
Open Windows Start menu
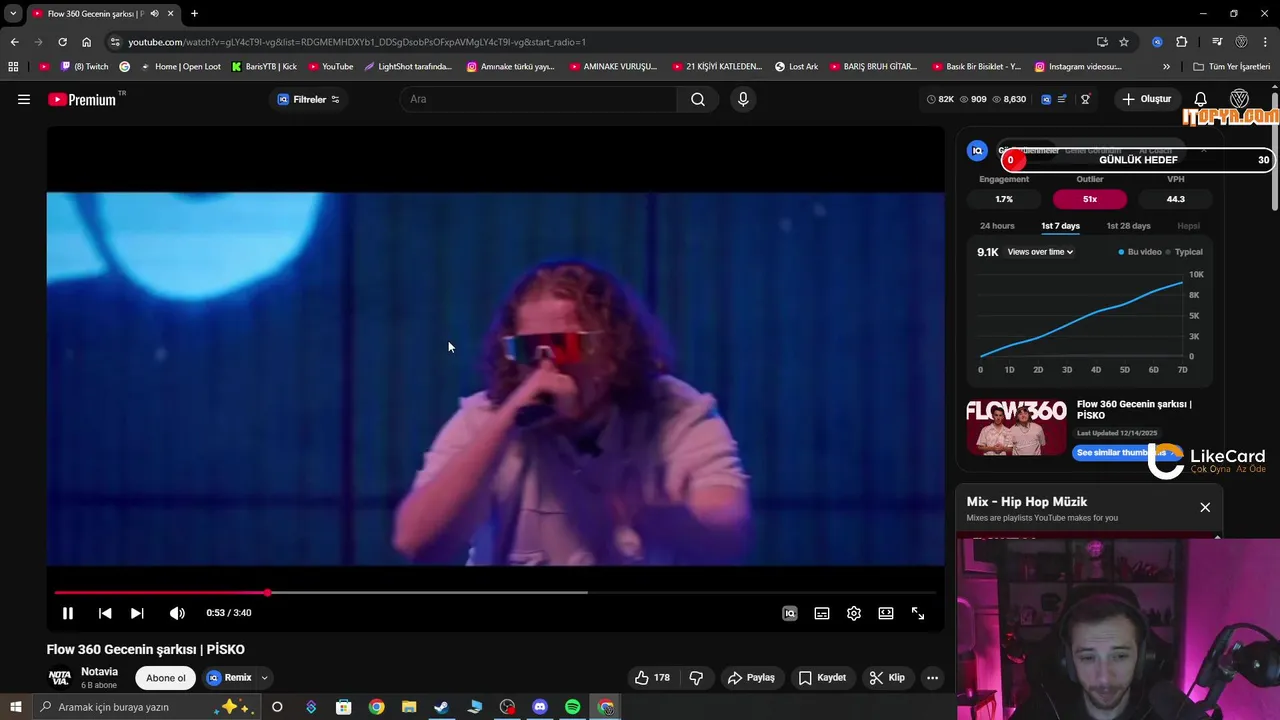click(x=16, y=707)
